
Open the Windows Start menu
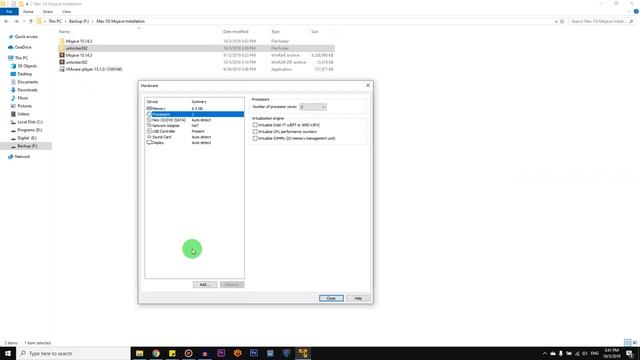tap(8, 353)
